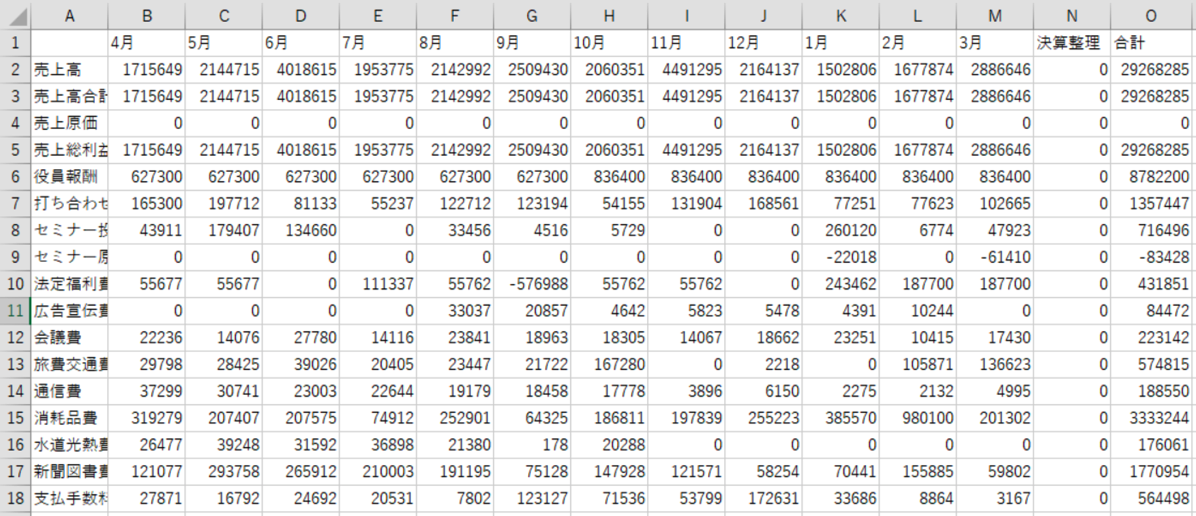Click the cell with total -83428
This screenshot has width=1196, height=516.
[1153, 257]
